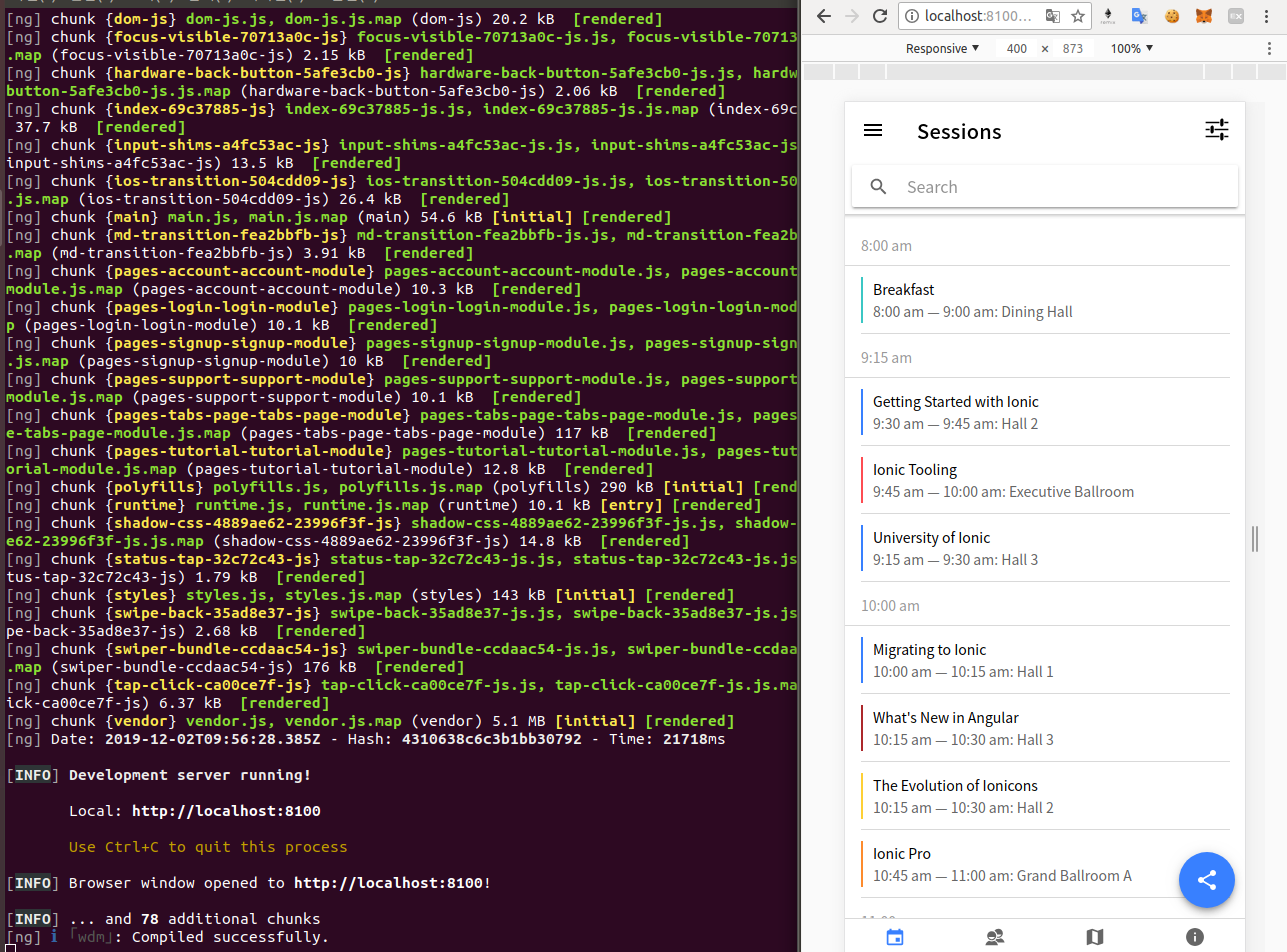This screenshot has width=1287, height=952.
Task: Click the search magnifier icon
Action: (879, 187)
